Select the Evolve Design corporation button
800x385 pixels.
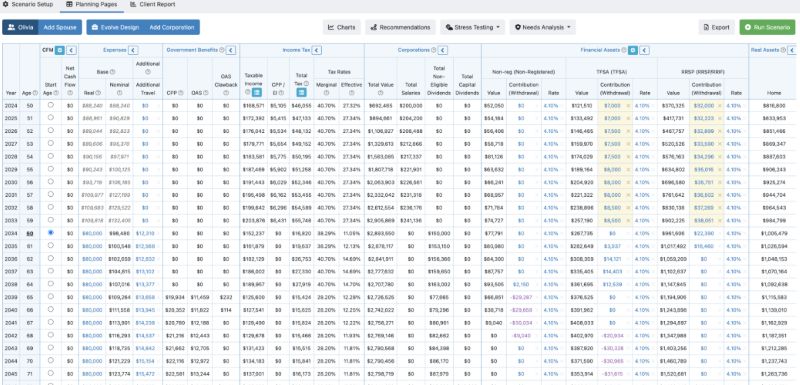click(x=115, y=27)
